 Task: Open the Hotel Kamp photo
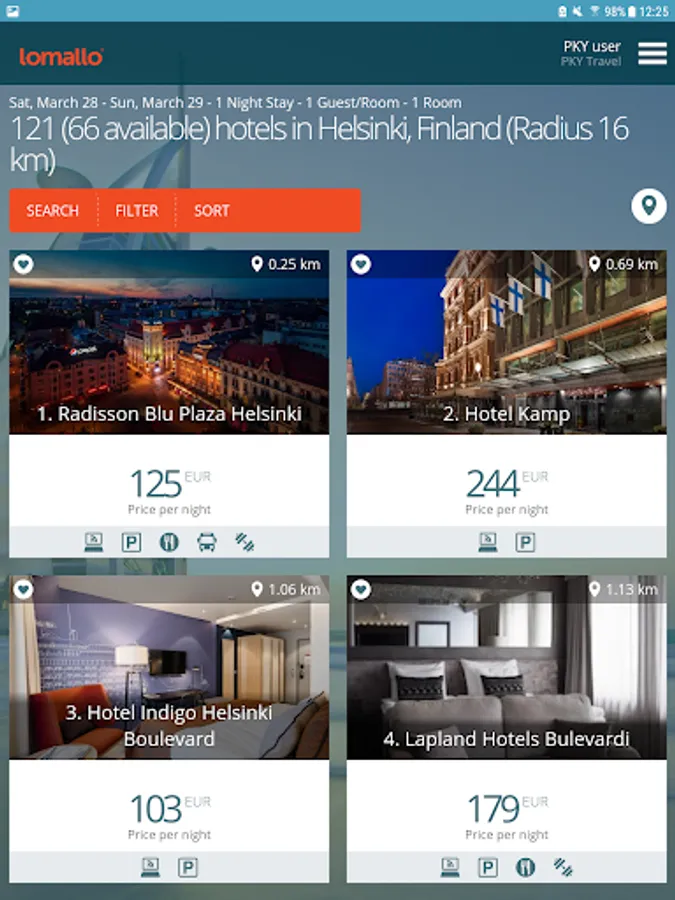pos(507,342)
